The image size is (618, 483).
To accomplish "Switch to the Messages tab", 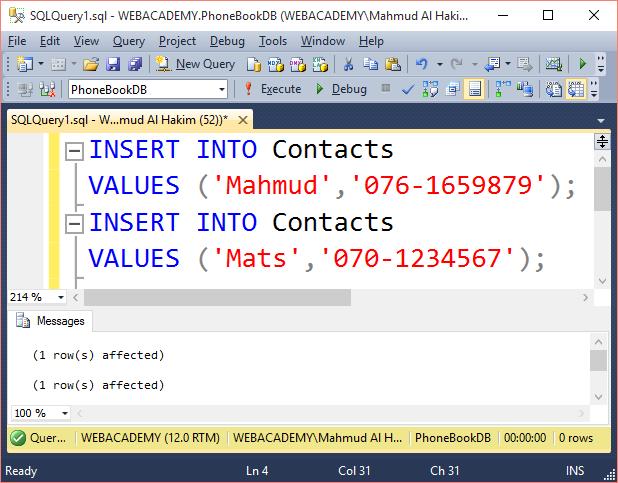I will point(50,321).
